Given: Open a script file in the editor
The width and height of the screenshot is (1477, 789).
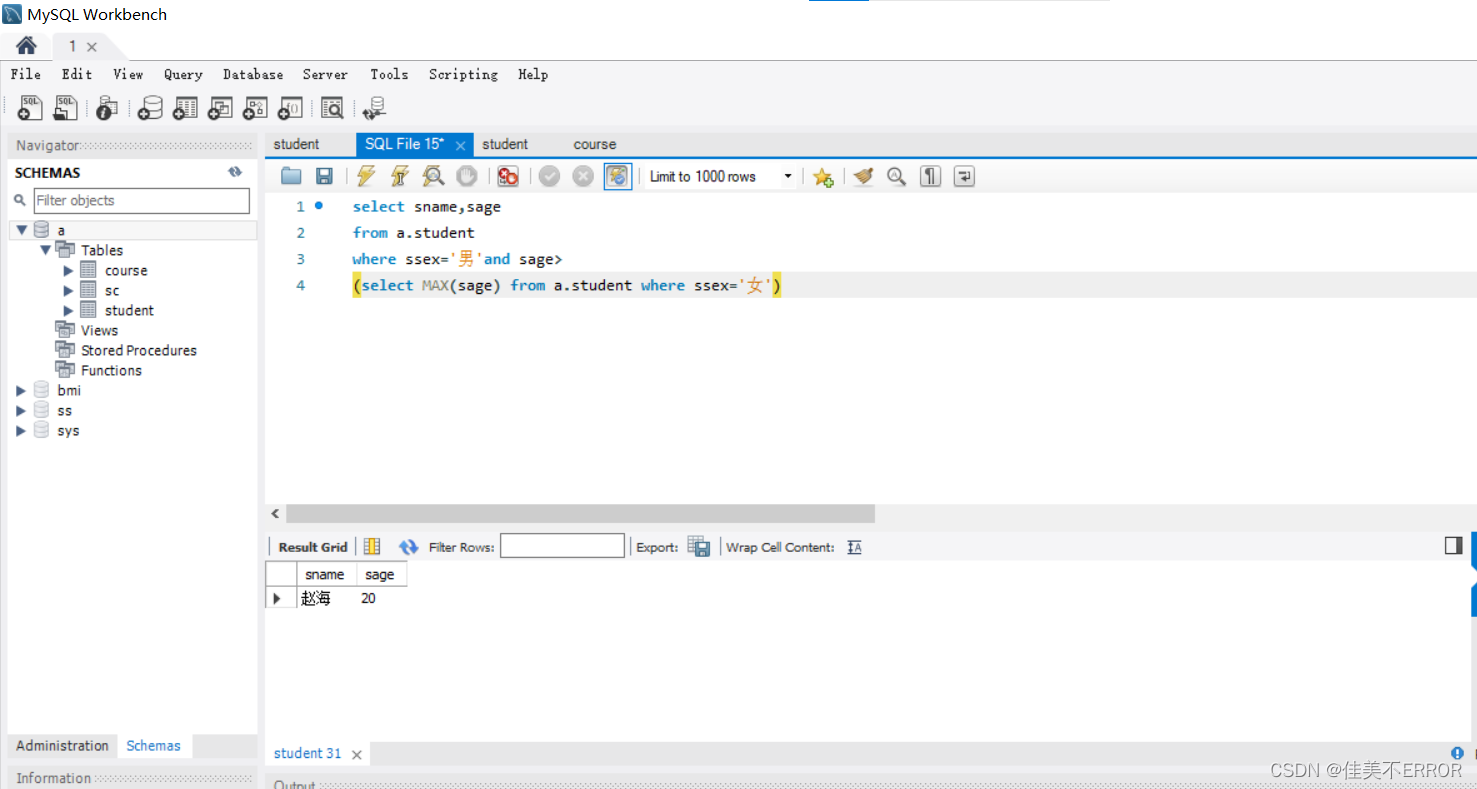Looking at the screenshot, I should tap(291, 176).
